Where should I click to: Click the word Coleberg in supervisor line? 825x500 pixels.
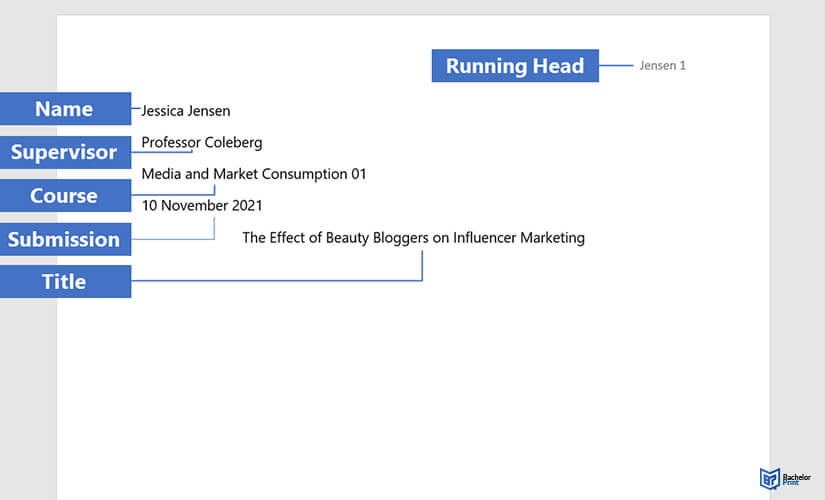pyautogui.click(x=233, y=143)
